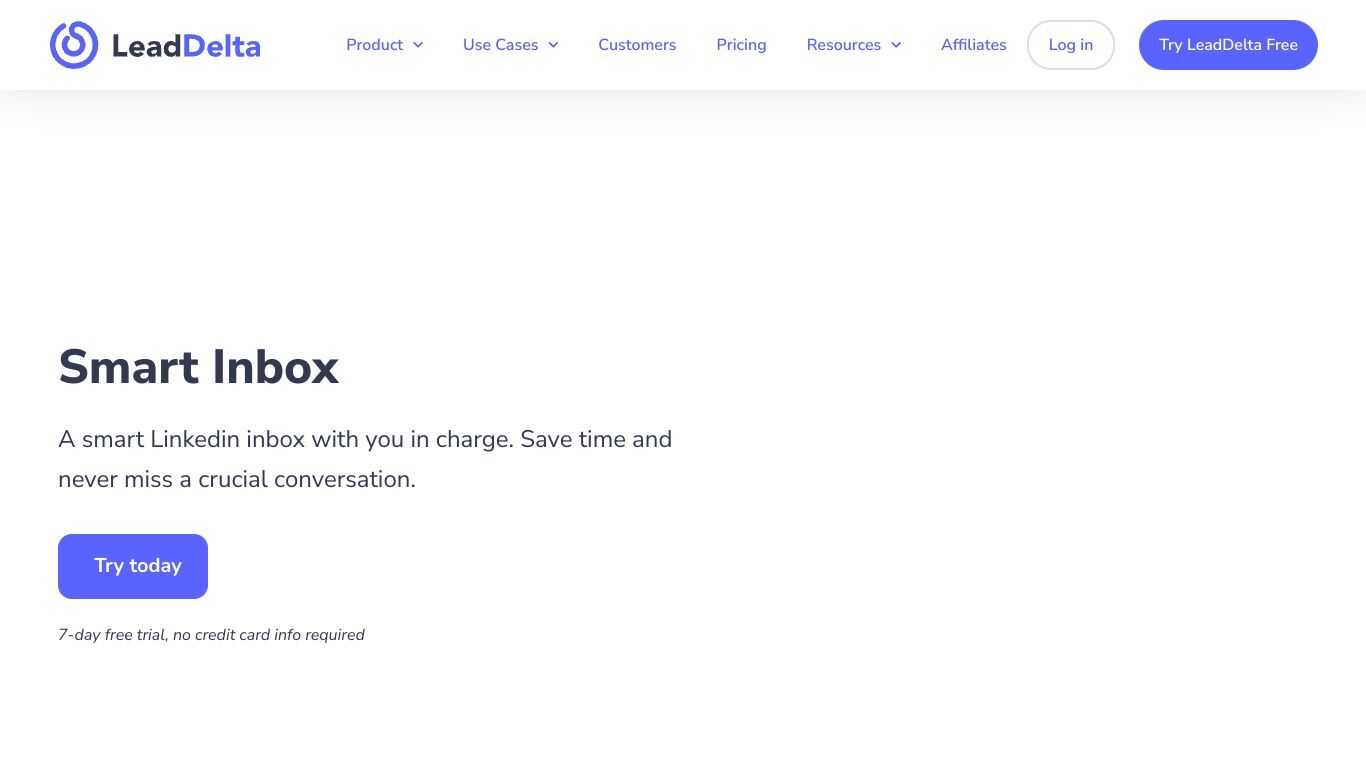Screen dimensions: 1366x768
Task: Visit the Affiliates page
Action: pyautogui.click(x=974, y=45)
